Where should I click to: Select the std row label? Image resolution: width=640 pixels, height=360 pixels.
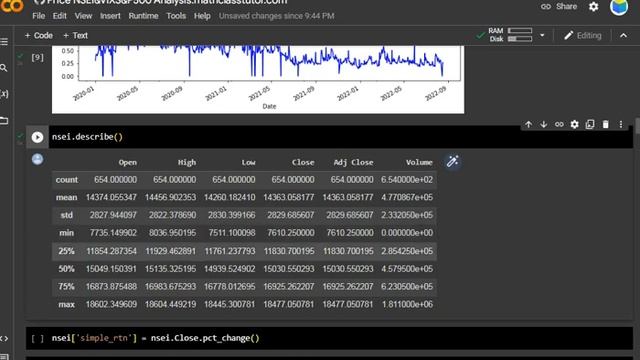click(x=67, y=215)
